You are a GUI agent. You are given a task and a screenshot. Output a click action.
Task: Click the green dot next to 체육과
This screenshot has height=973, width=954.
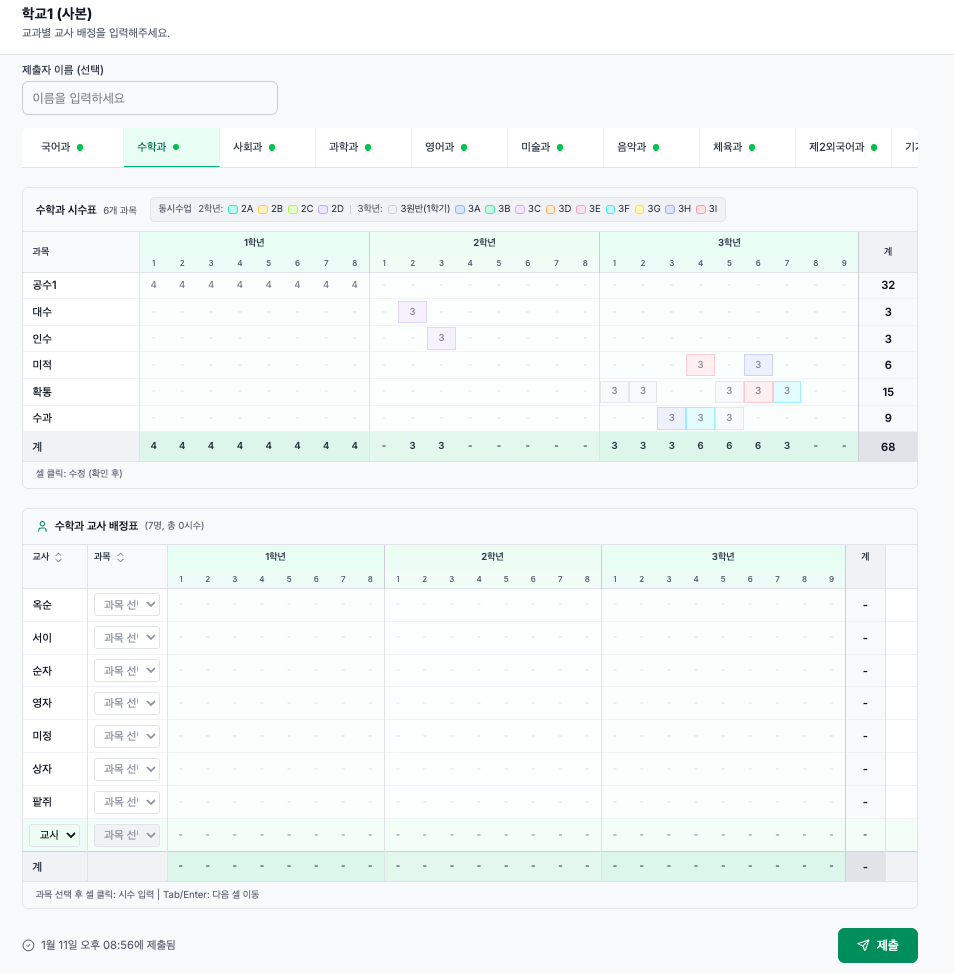pyautogui.click(x=751, y=147)
